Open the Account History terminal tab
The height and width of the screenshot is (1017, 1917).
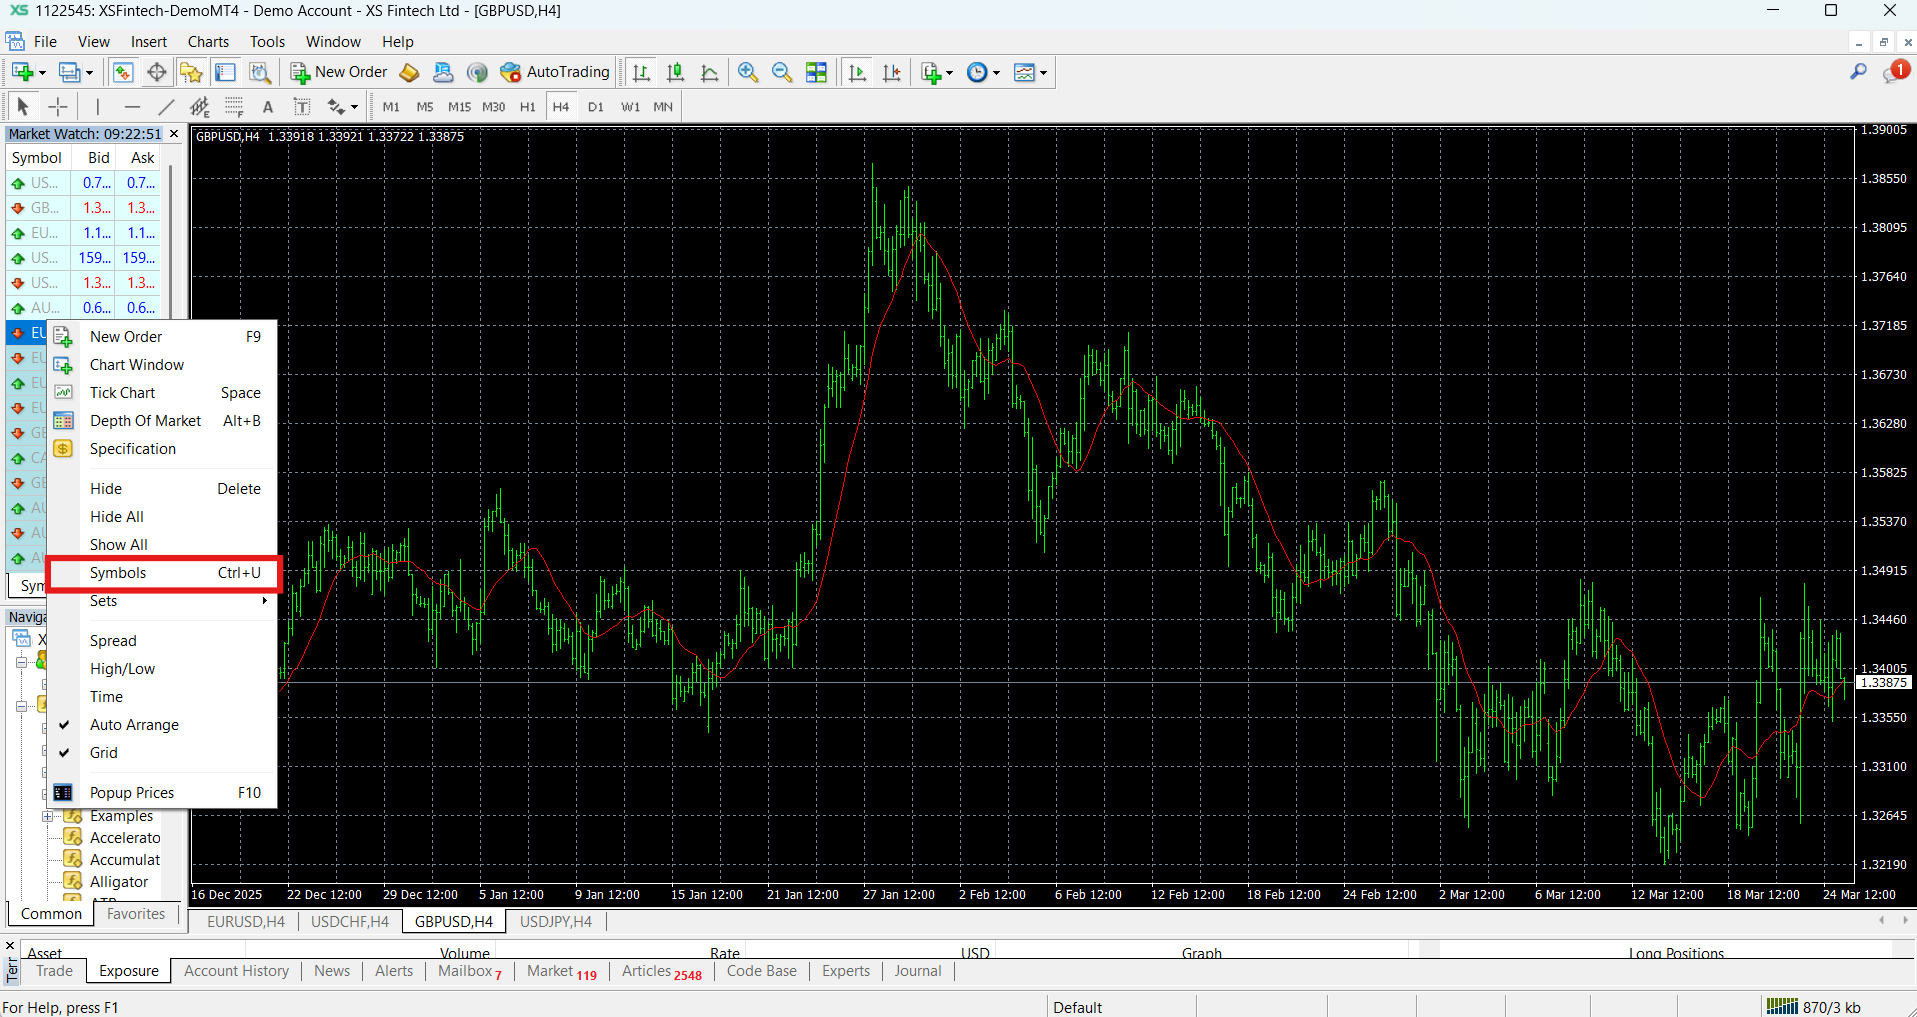(x=236, y=971)
